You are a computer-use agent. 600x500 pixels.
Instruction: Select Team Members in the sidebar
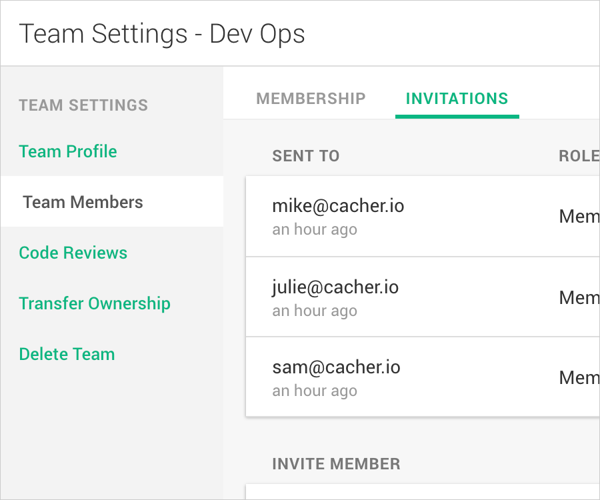(82, 202)
